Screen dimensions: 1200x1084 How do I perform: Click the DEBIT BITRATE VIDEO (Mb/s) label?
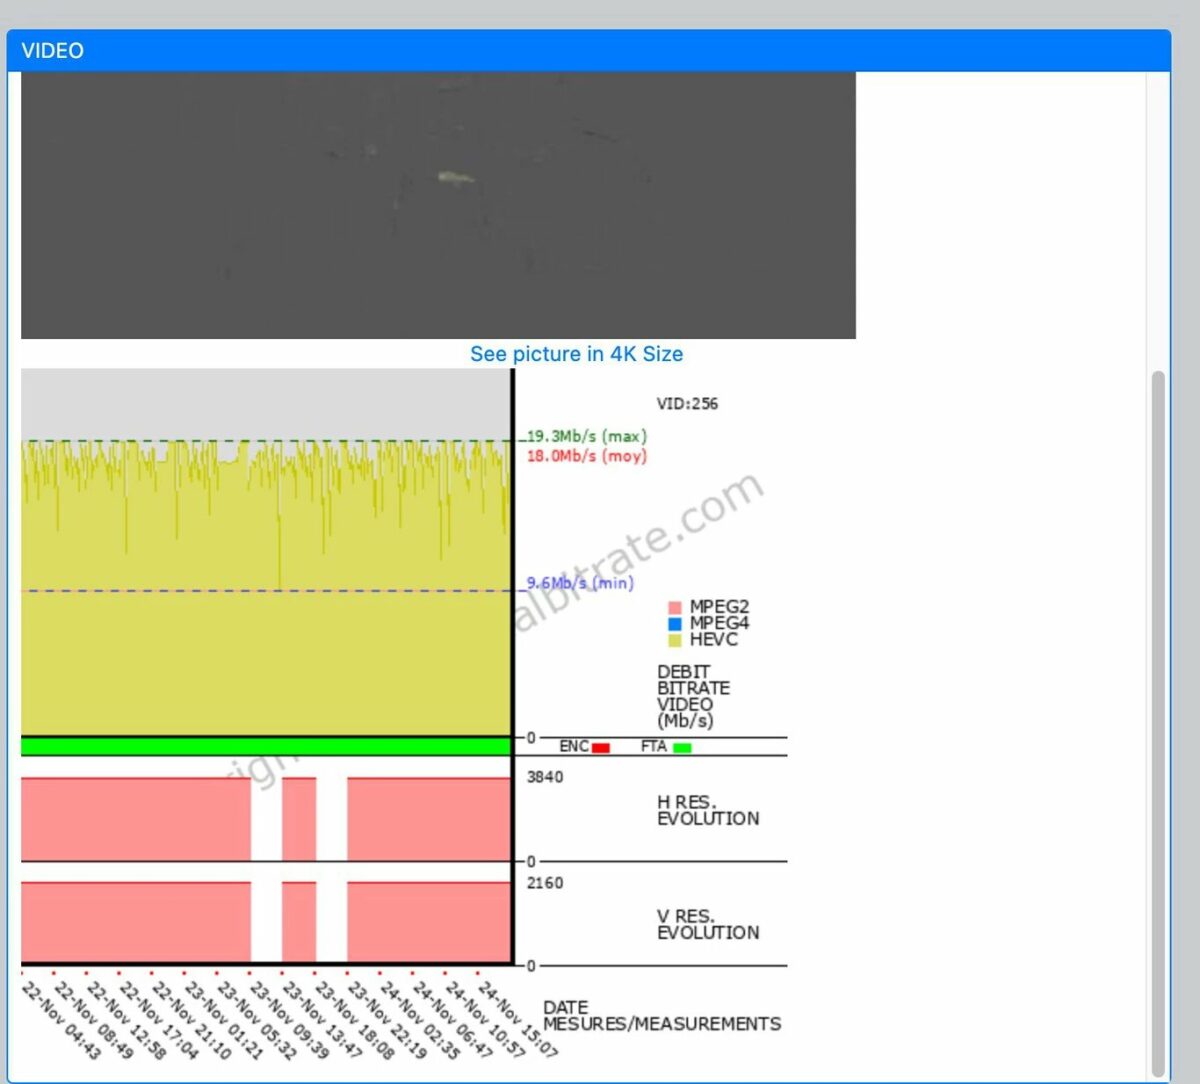click(693, 696)
